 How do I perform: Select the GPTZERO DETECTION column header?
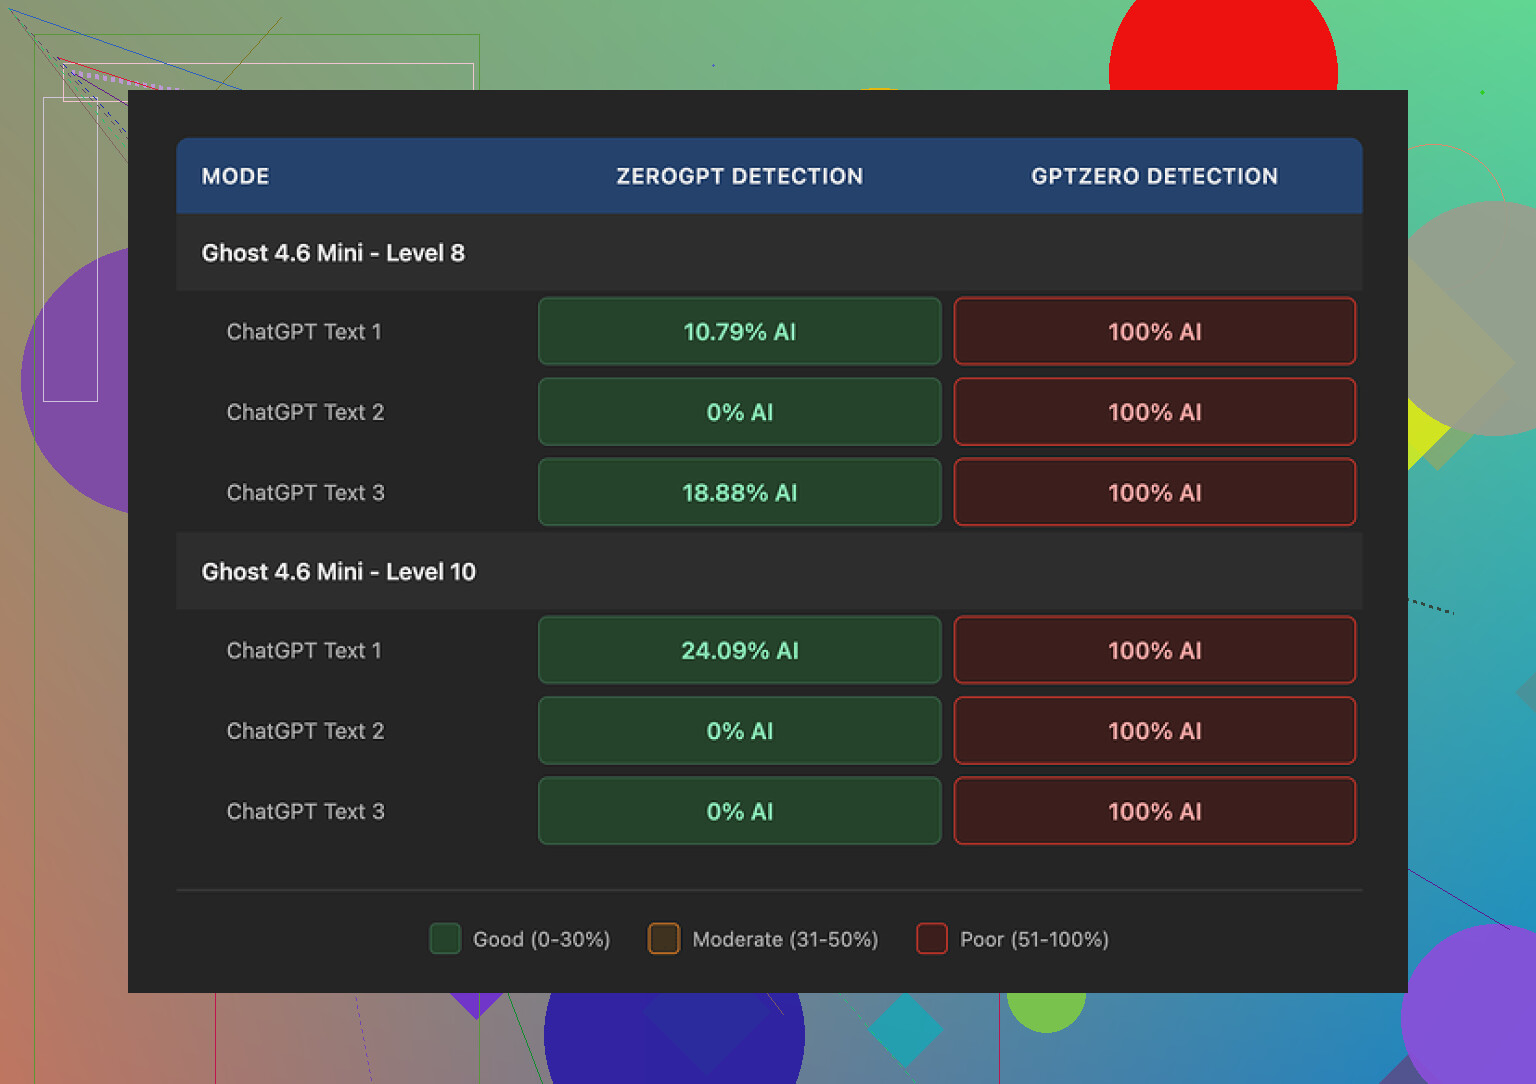coord(1154,176)
